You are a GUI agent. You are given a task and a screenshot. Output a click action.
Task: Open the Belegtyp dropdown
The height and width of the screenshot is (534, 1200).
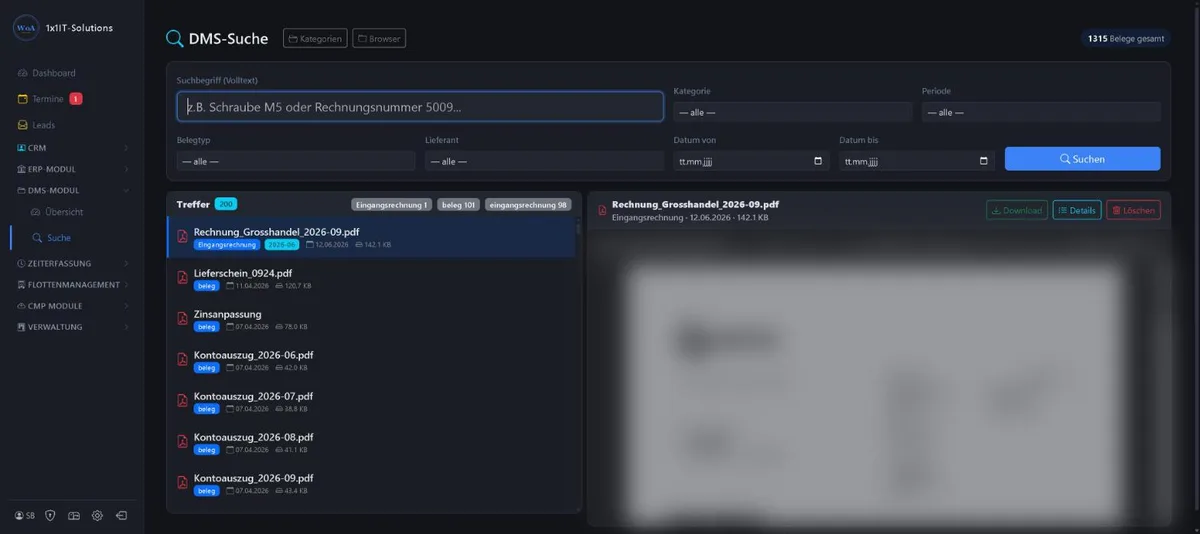click(x=296, y=161)
